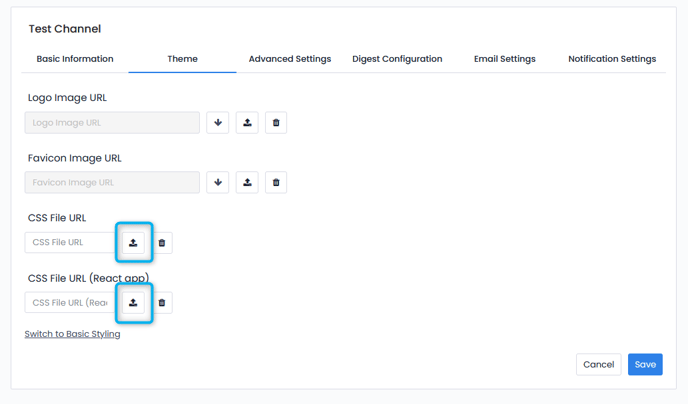
Task: Upload a CSS file using the upload icon
Action: tap(133, 243)
